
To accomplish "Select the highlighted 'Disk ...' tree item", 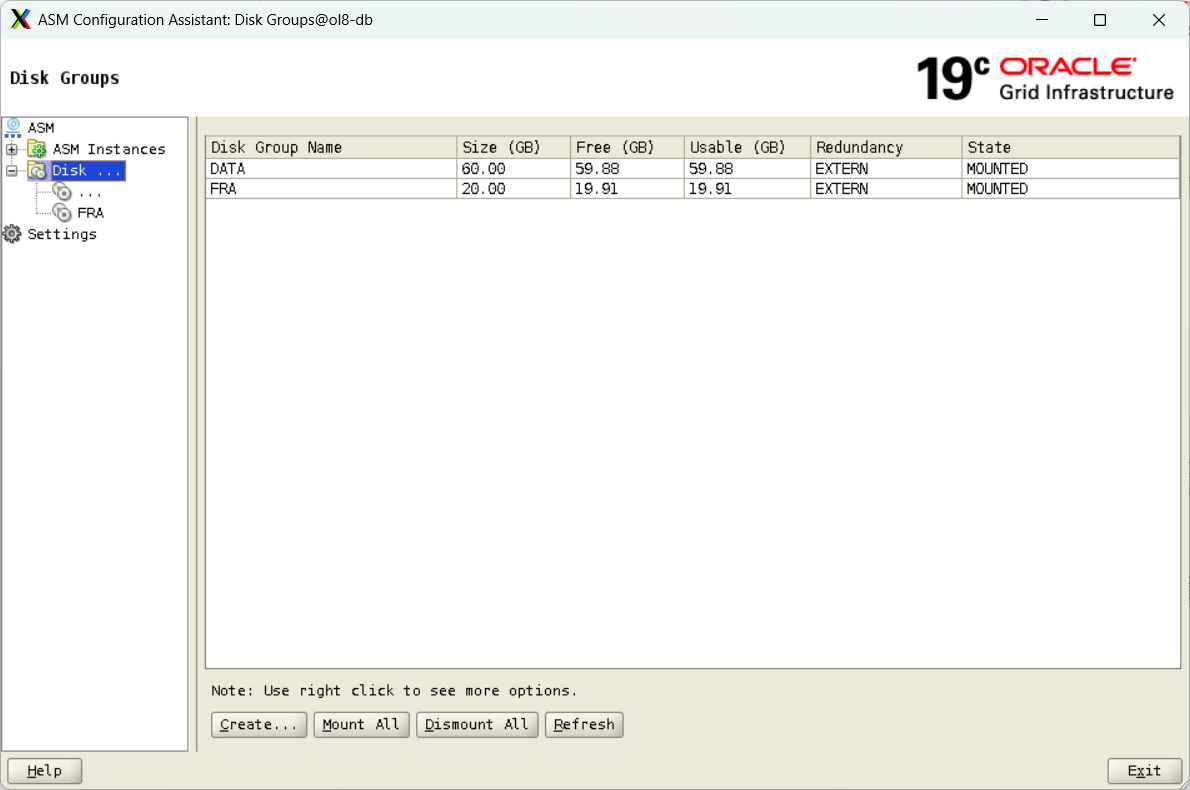I will [x=87, y=170].
